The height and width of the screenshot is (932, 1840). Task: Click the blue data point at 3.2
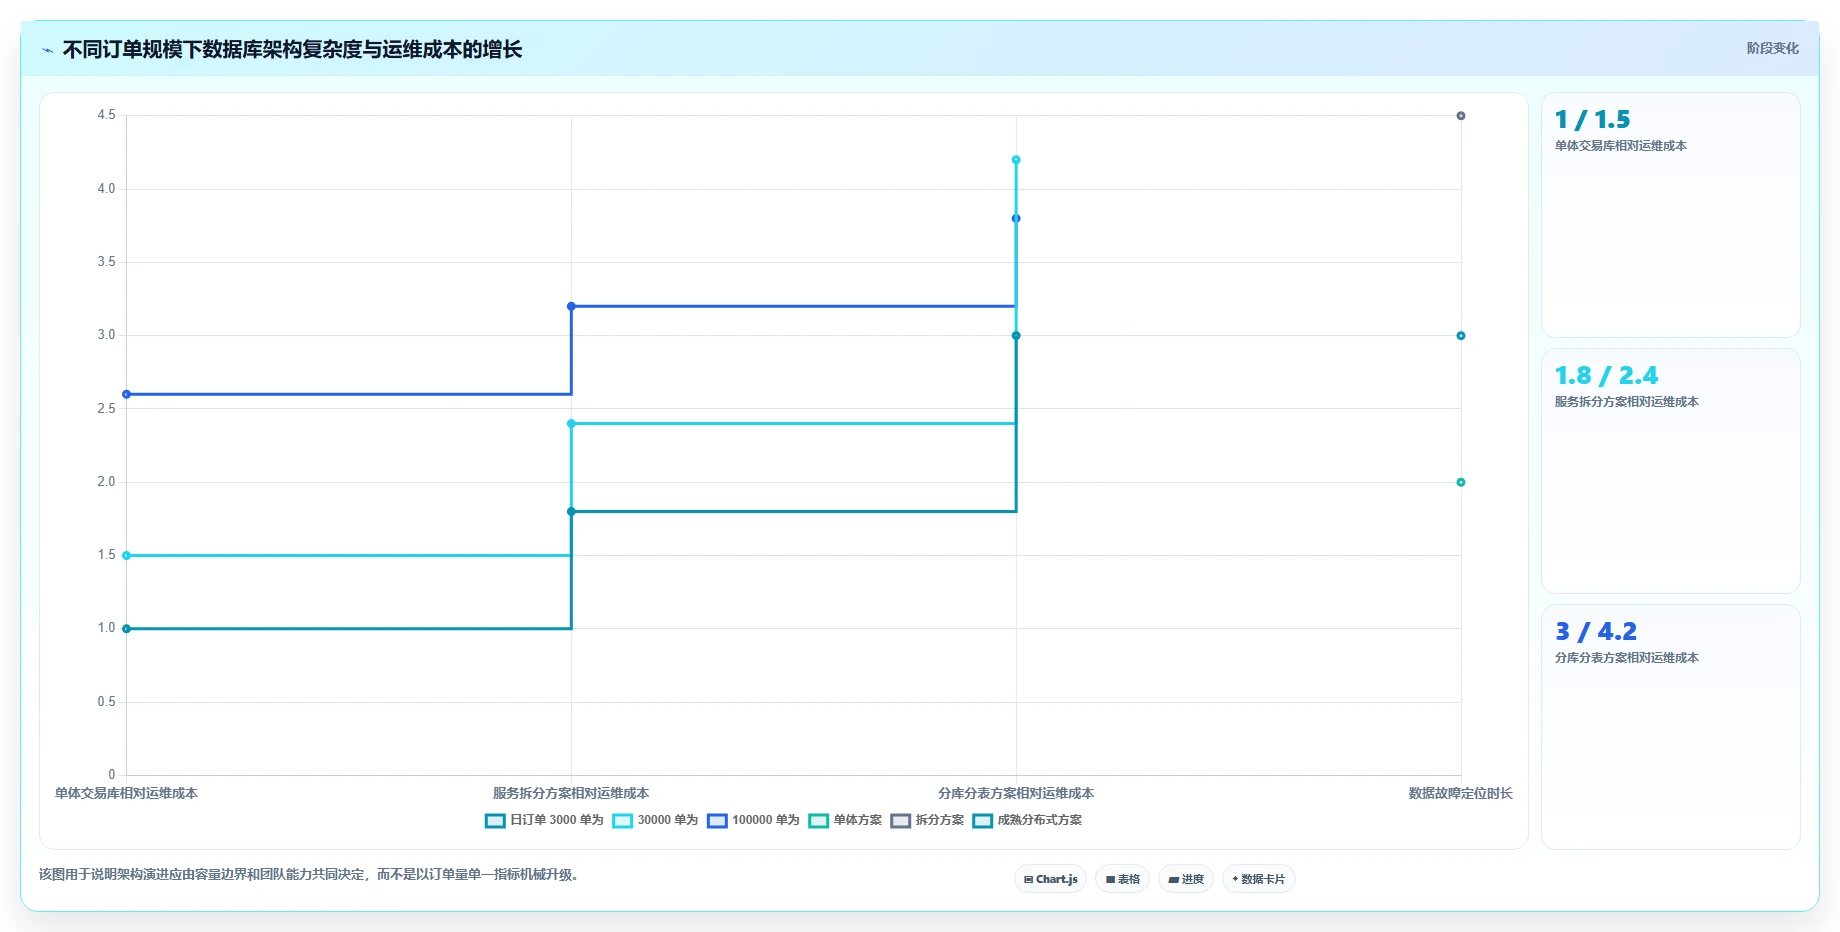click(571, 306)
